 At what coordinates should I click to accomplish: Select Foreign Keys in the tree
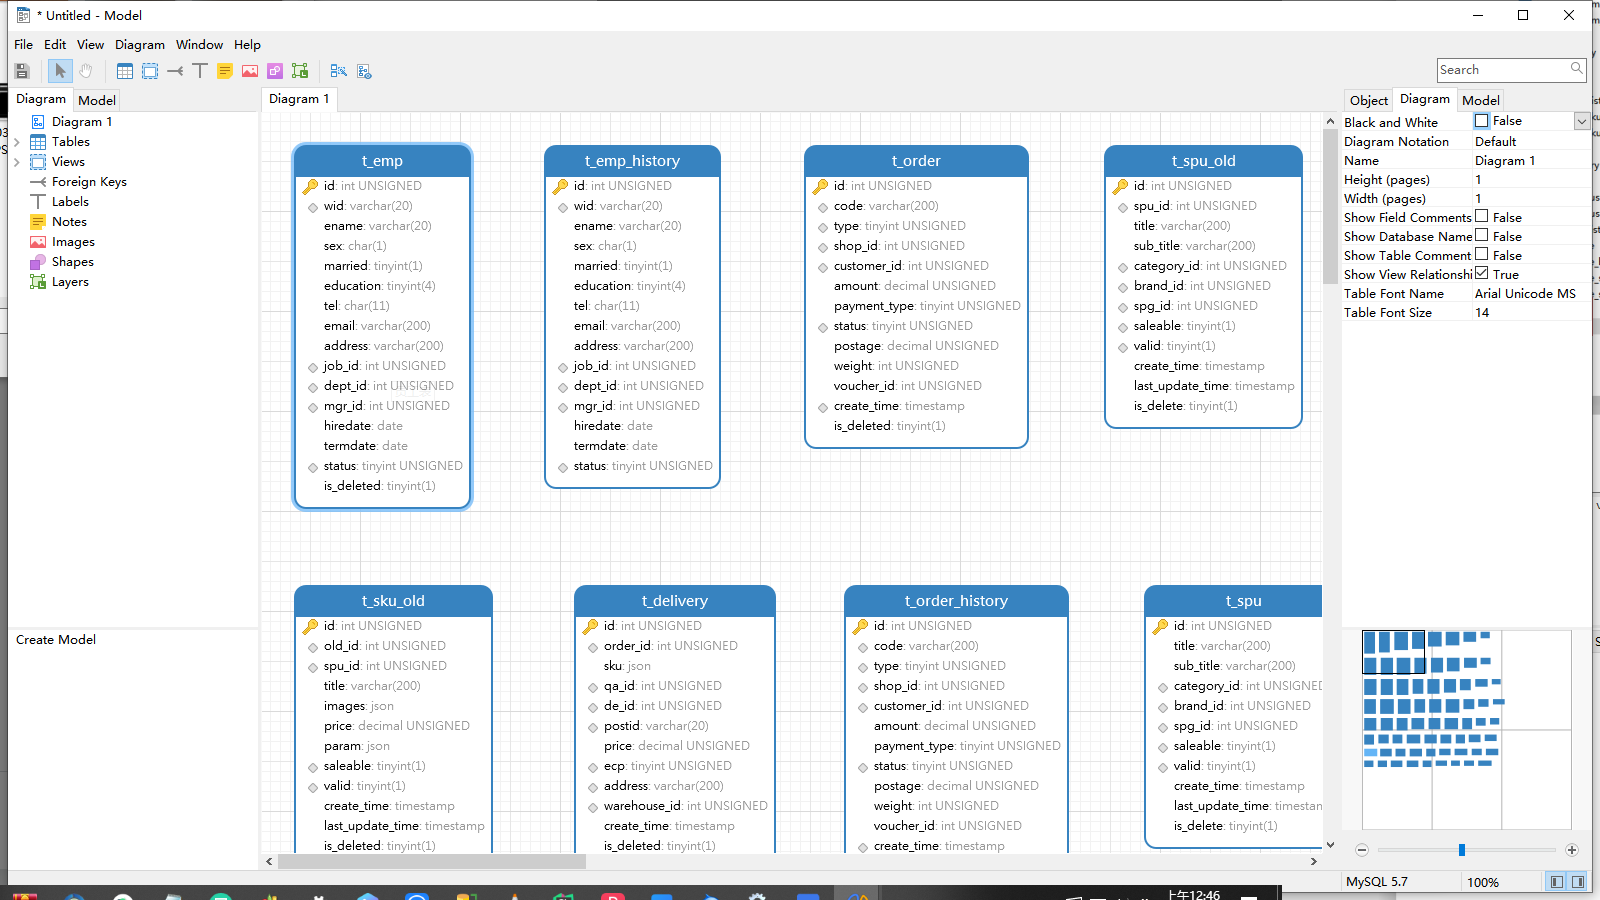pos(89,182)
